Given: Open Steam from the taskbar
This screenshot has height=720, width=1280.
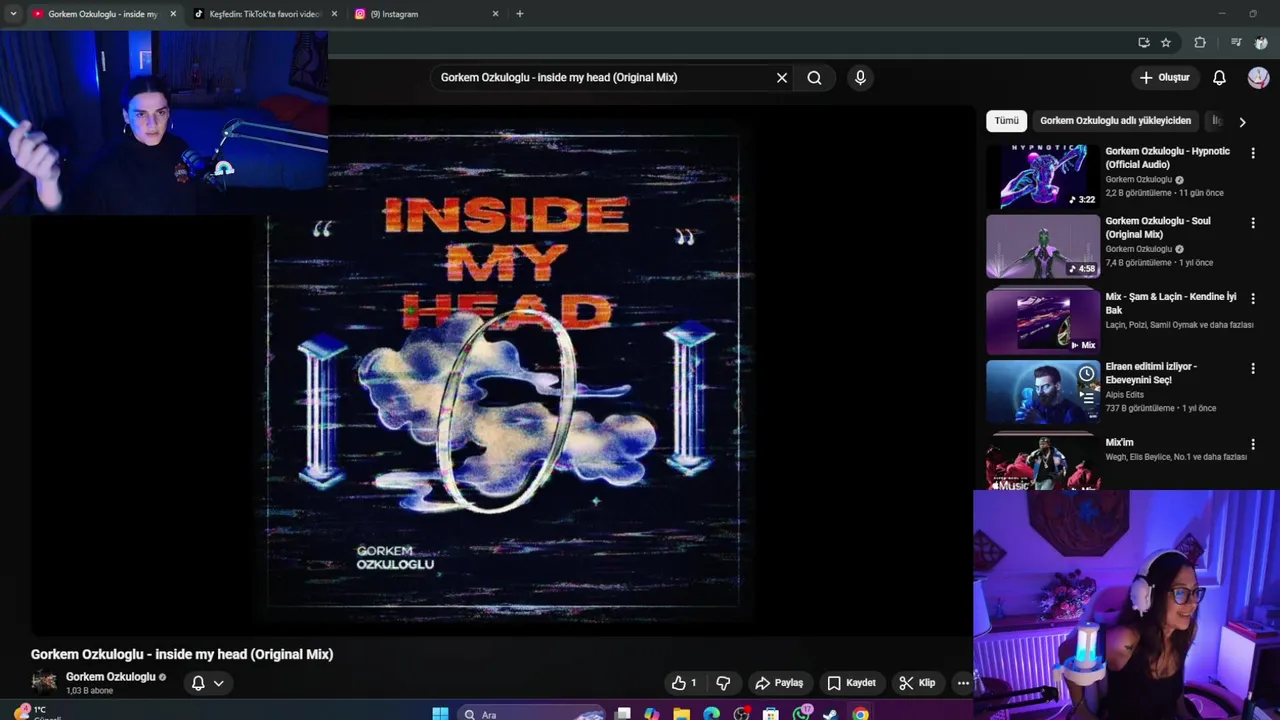Looking at the screenshot, I should 830,714.
